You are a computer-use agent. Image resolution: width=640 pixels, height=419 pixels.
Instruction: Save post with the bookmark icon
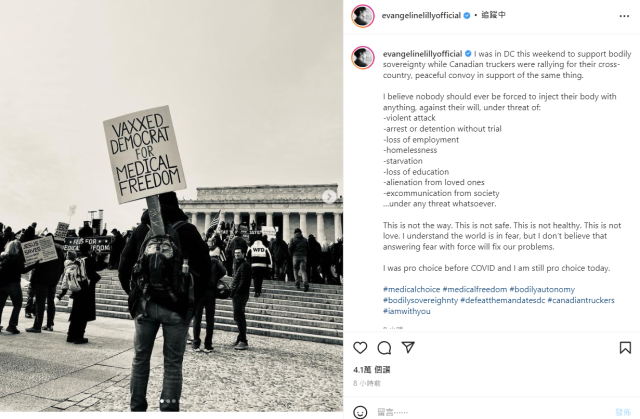tap(625, 348)
